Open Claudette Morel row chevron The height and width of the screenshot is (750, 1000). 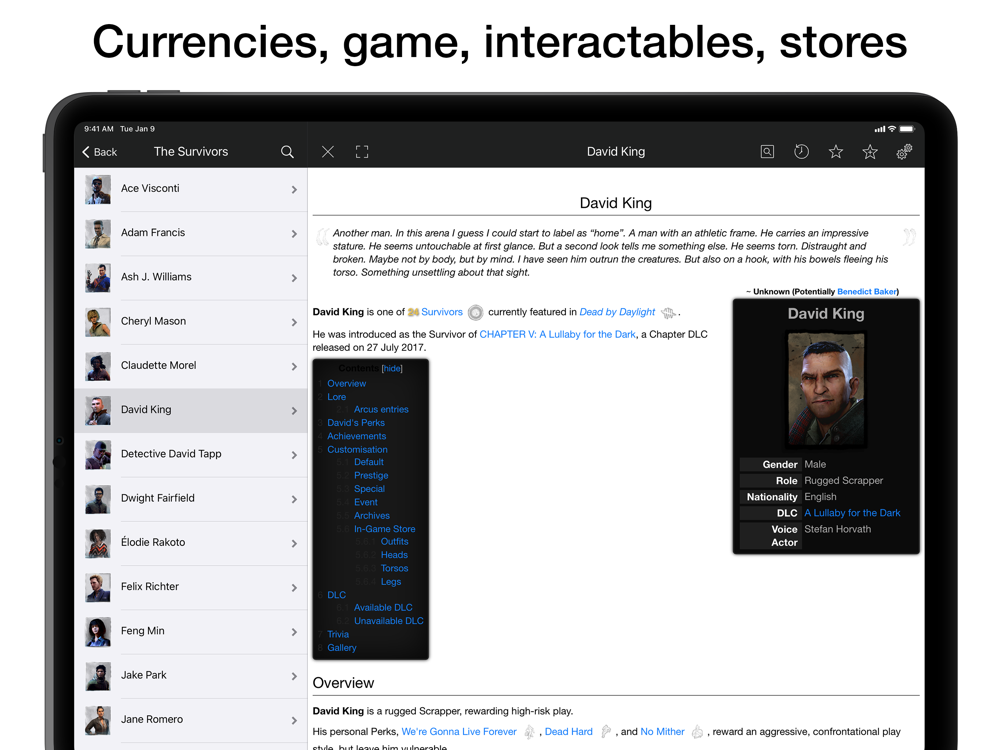[294, 366]
